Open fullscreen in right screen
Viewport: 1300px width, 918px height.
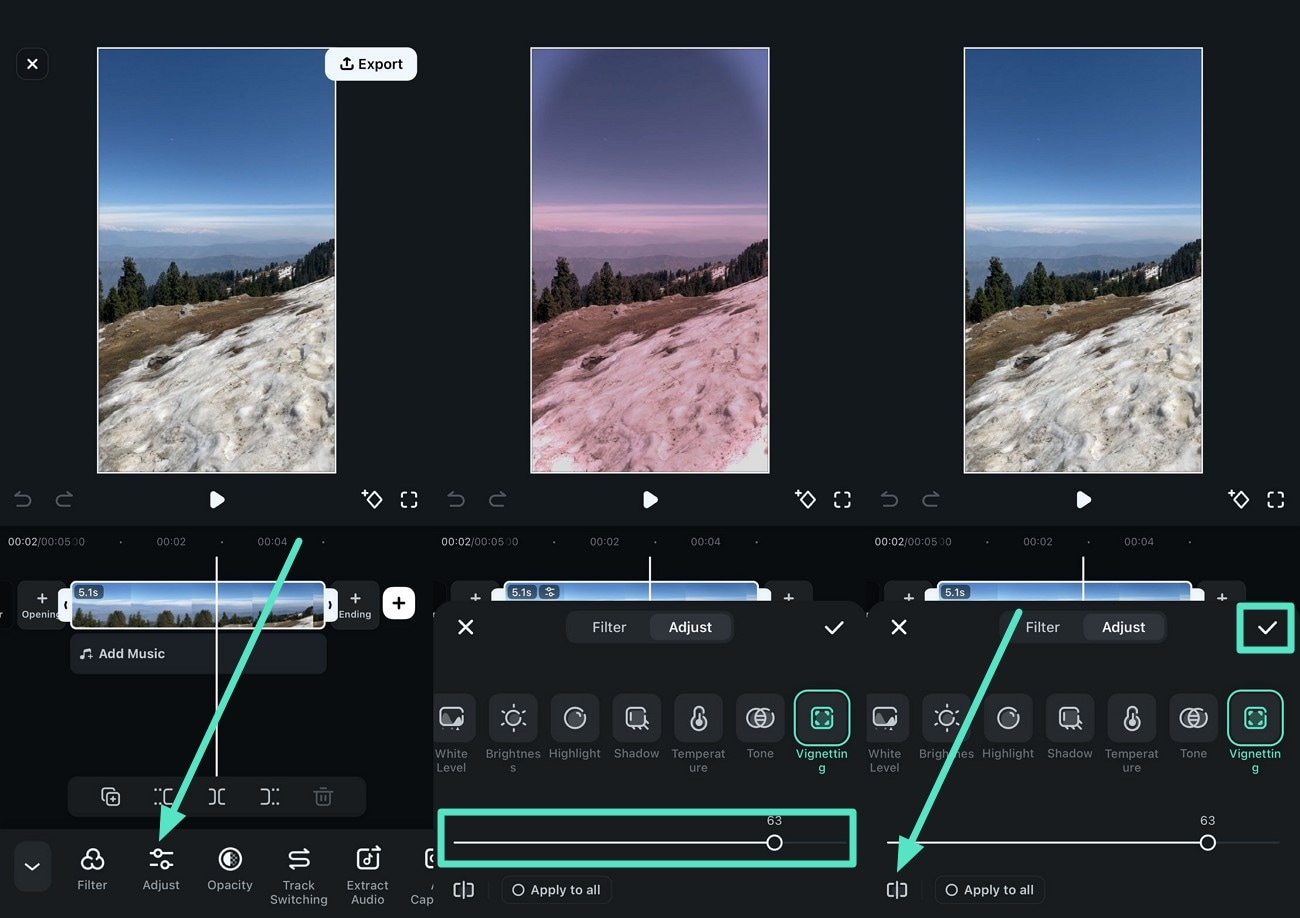pyautogui.click(x=1275, y=499)
